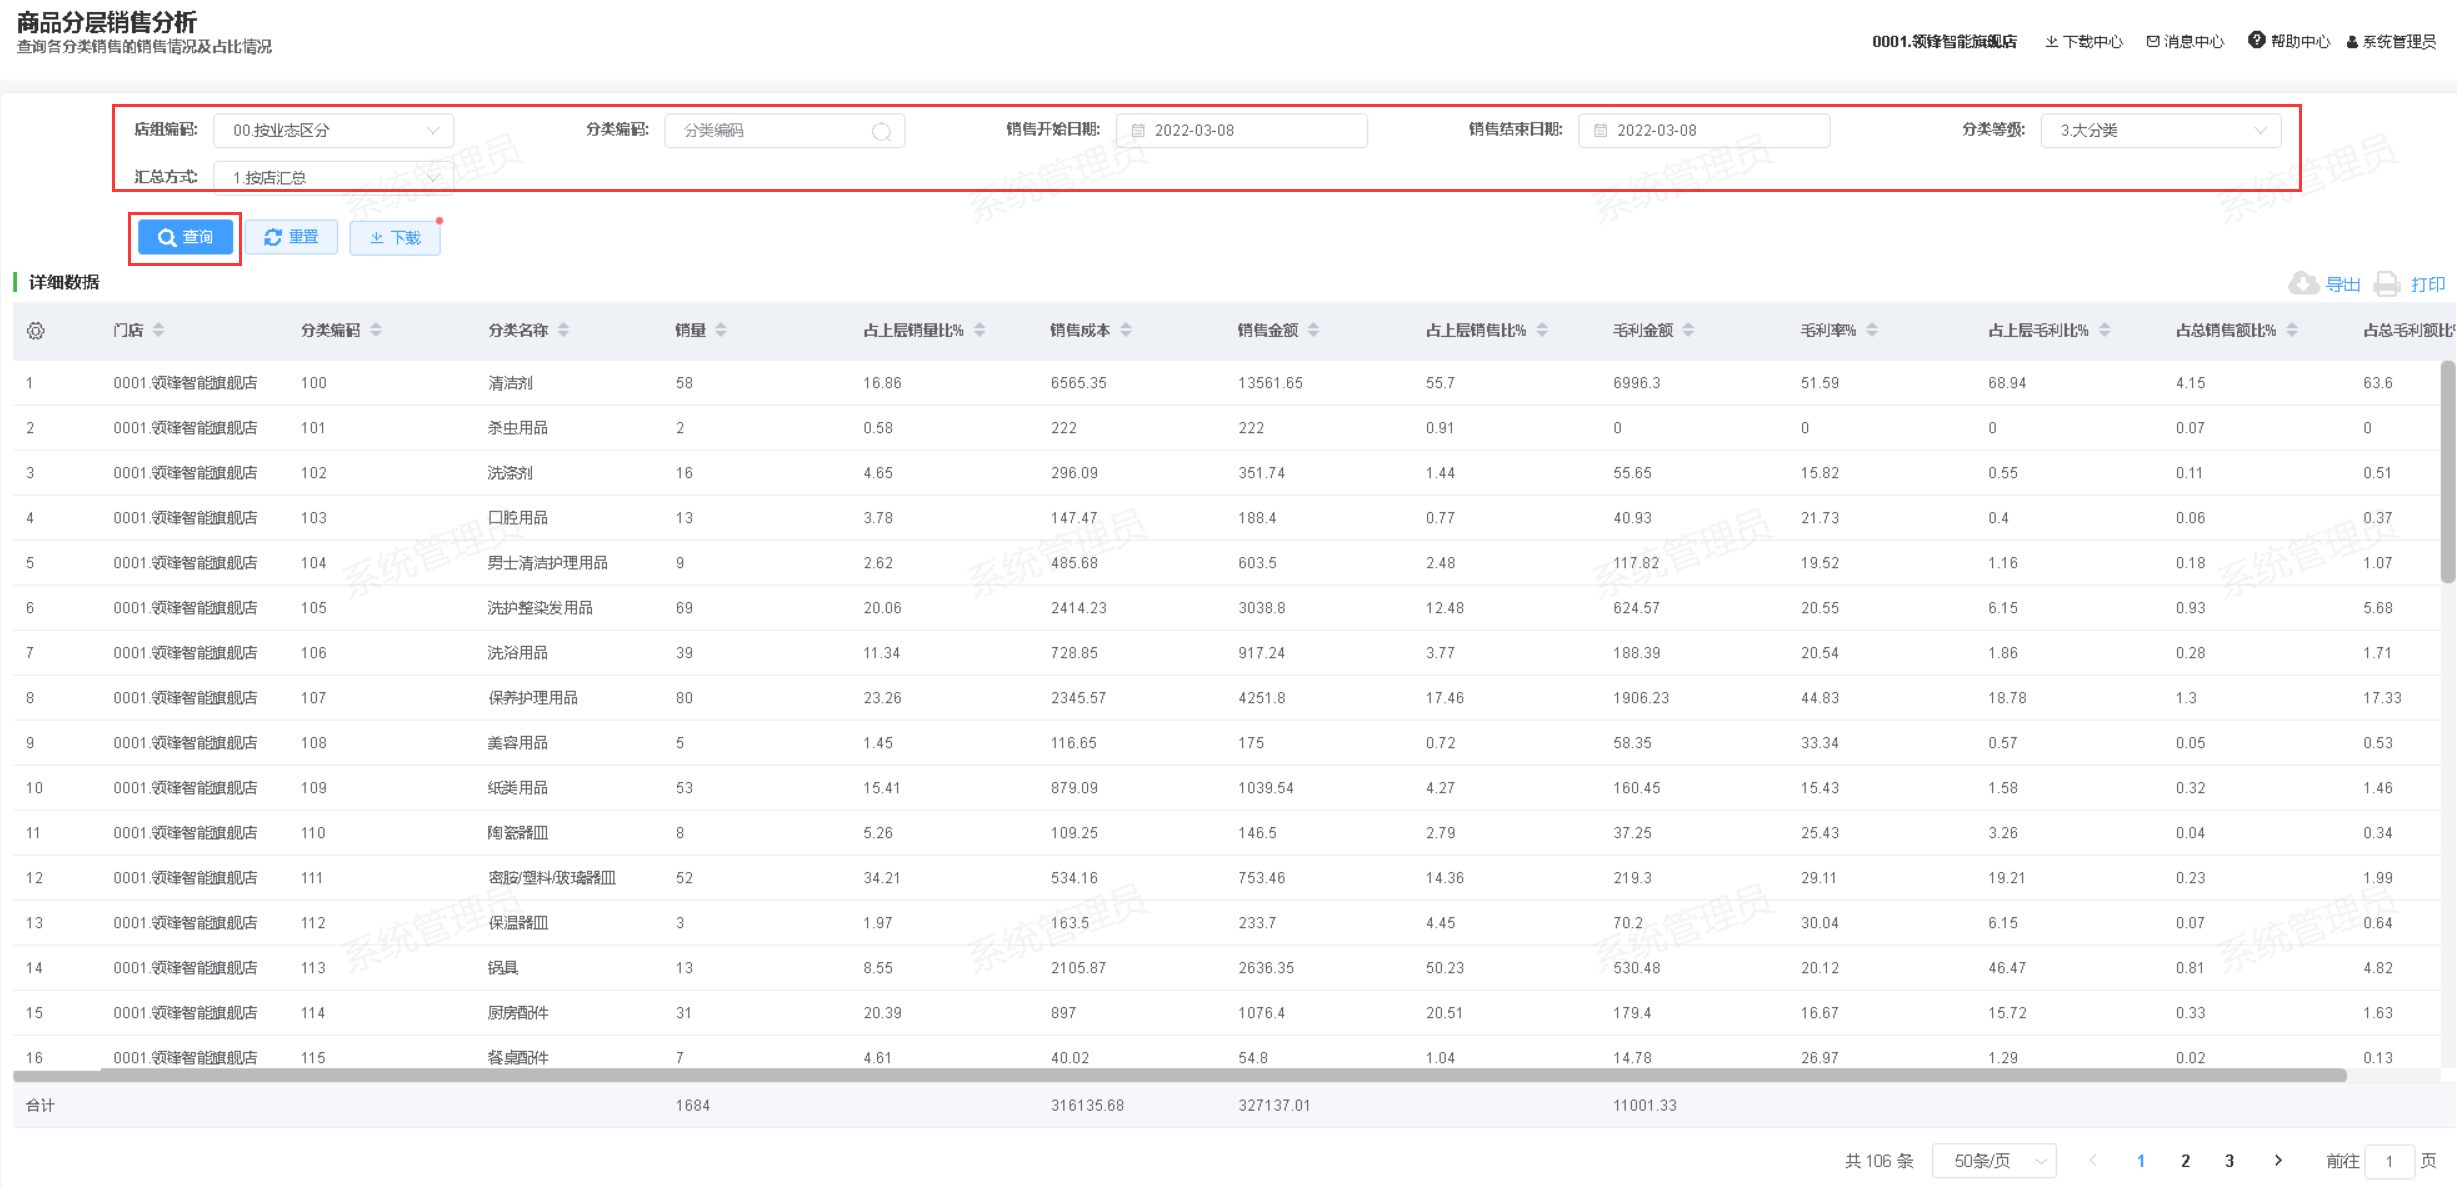Sort table by 毛利率% column
The height and width of the screenshot is (1188, 2457).
tap(1872, 330)
